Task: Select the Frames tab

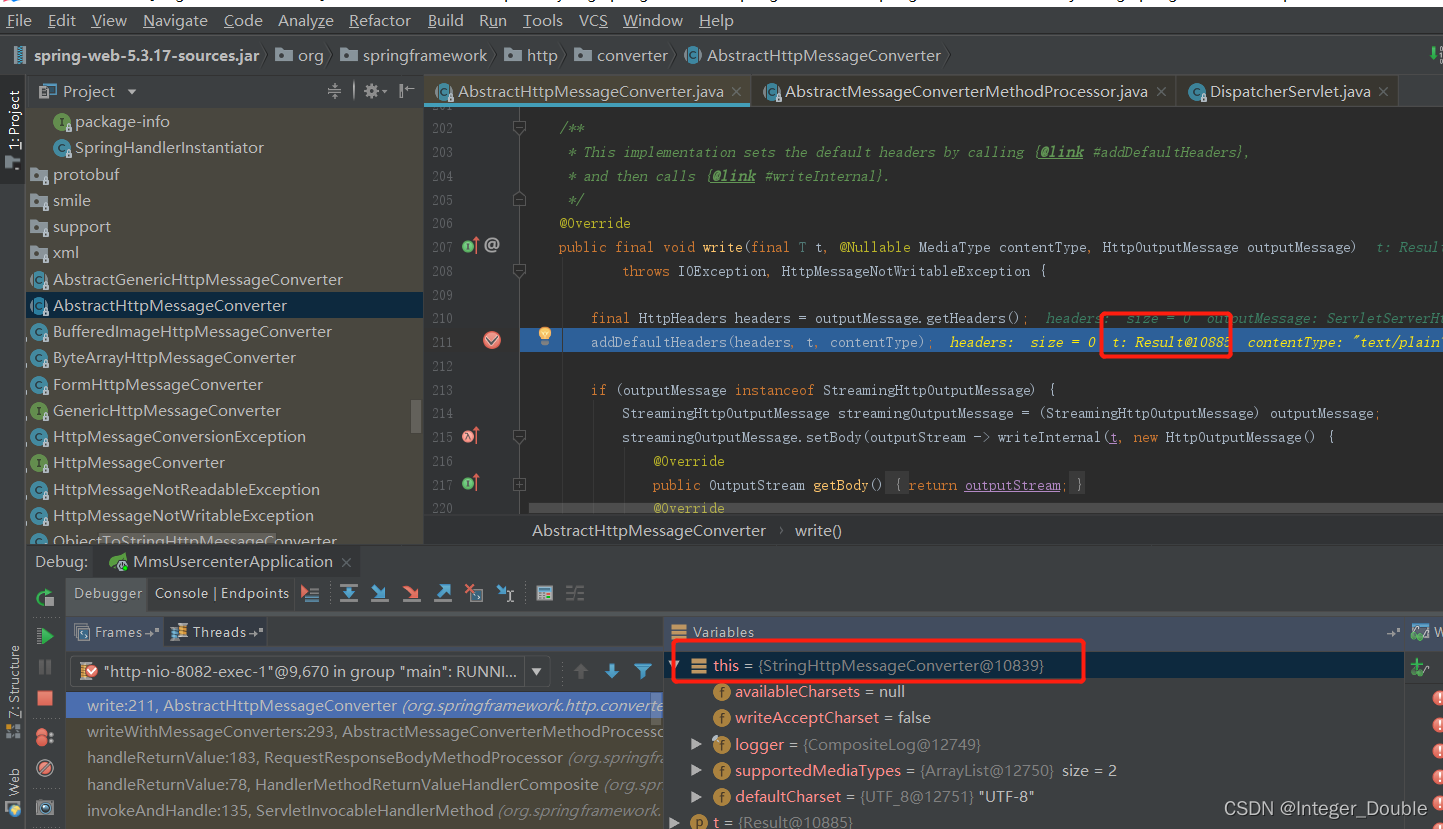Action: pos(118,632)
